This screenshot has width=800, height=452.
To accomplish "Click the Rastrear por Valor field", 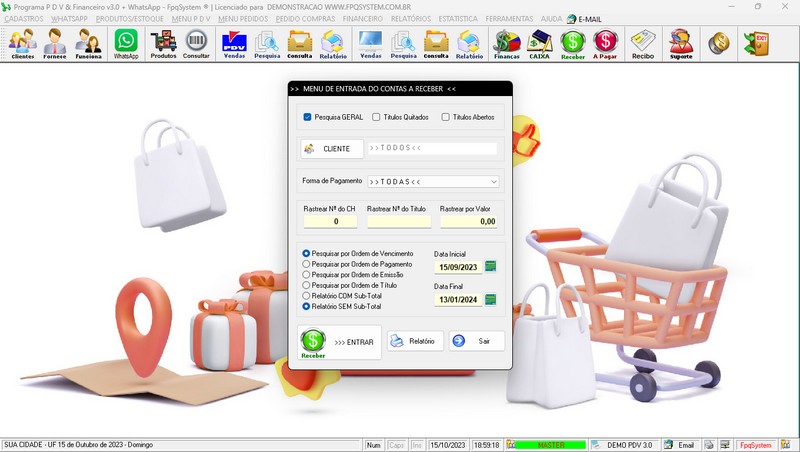I will pyautogui.click(x=468, y=221).
